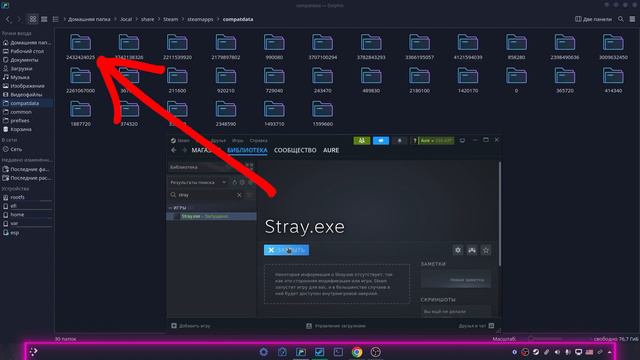Open Stray.exe settings gear in Steam
The height and width of the screenshot is (360, 640).
[458, 250]
